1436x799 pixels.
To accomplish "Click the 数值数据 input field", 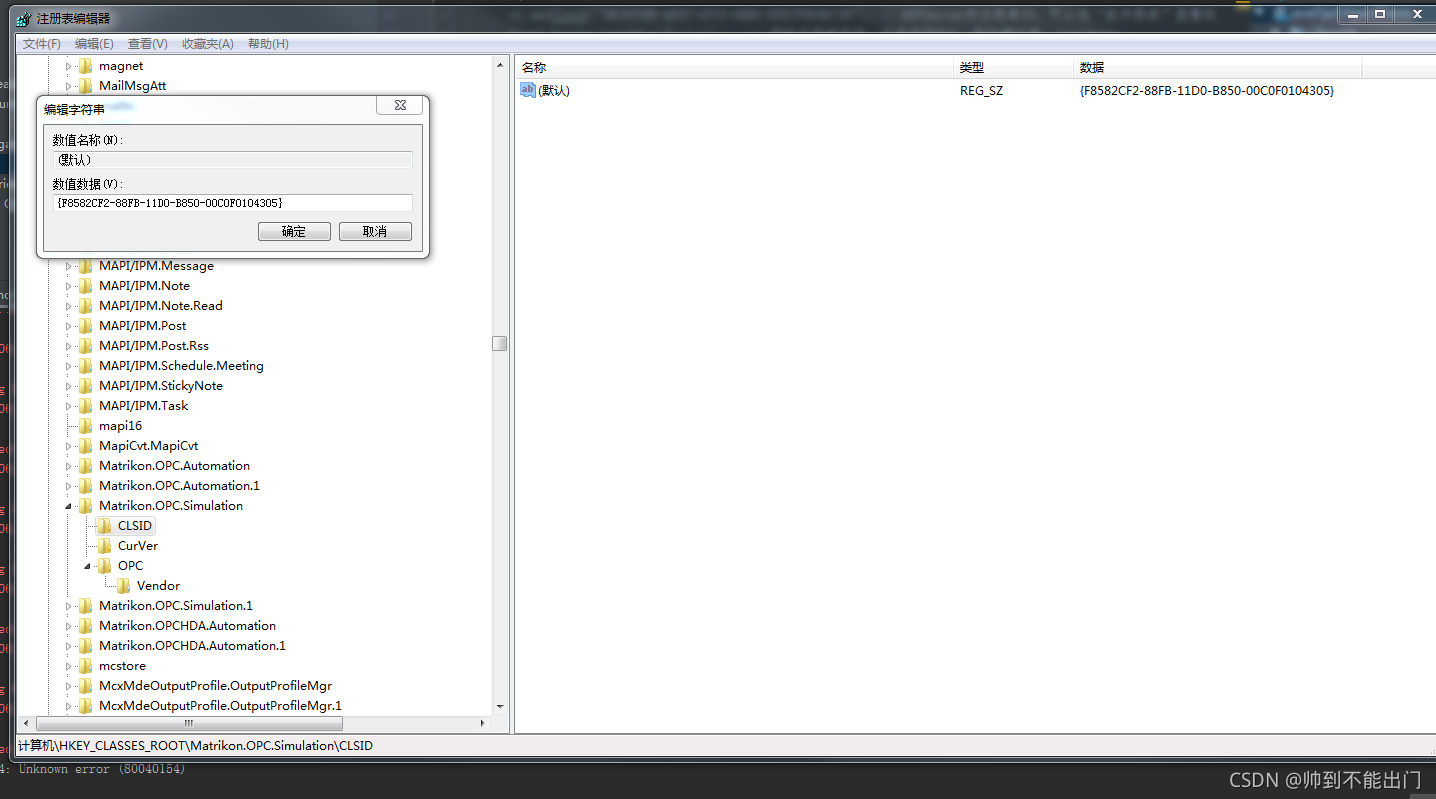I will coord(232,203).
